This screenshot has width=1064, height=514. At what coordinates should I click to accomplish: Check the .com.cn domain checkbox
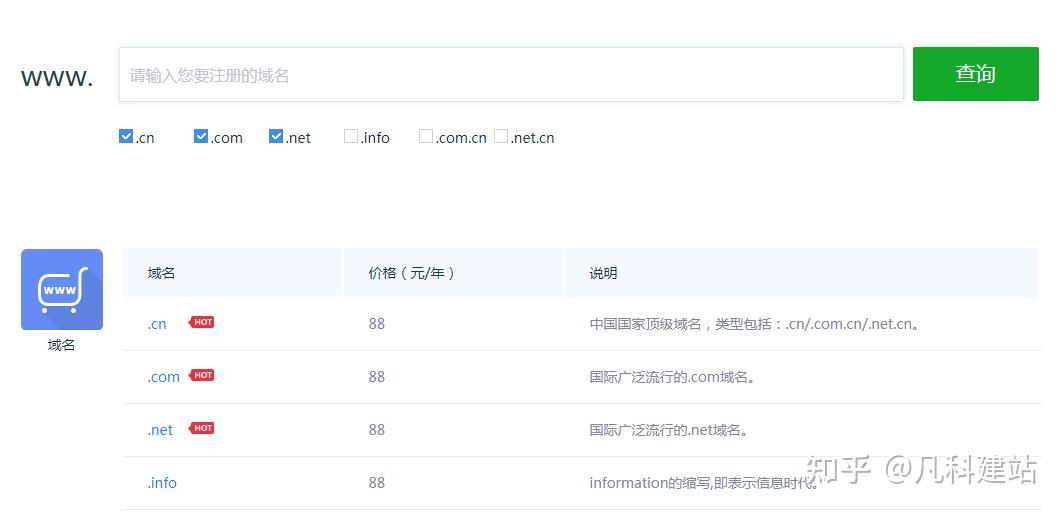click(x=426, y=136)
